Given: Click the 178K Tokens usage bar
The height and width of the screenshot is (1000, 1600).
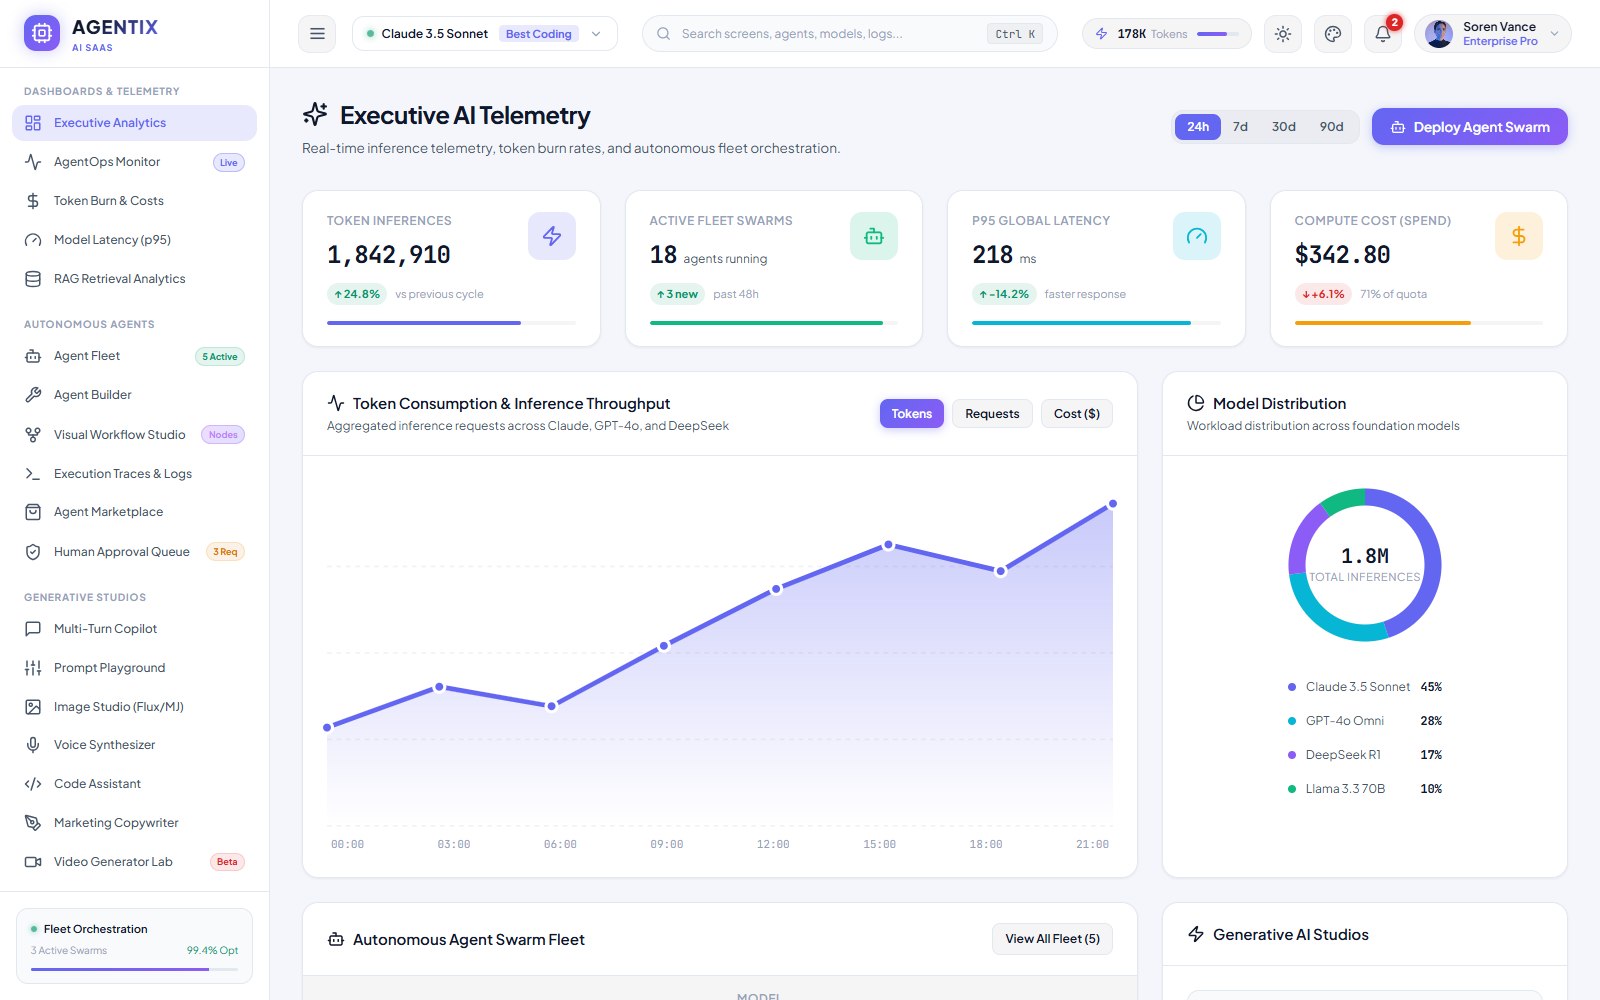Looking at the screenshot, I should (x=1218, y=34).
